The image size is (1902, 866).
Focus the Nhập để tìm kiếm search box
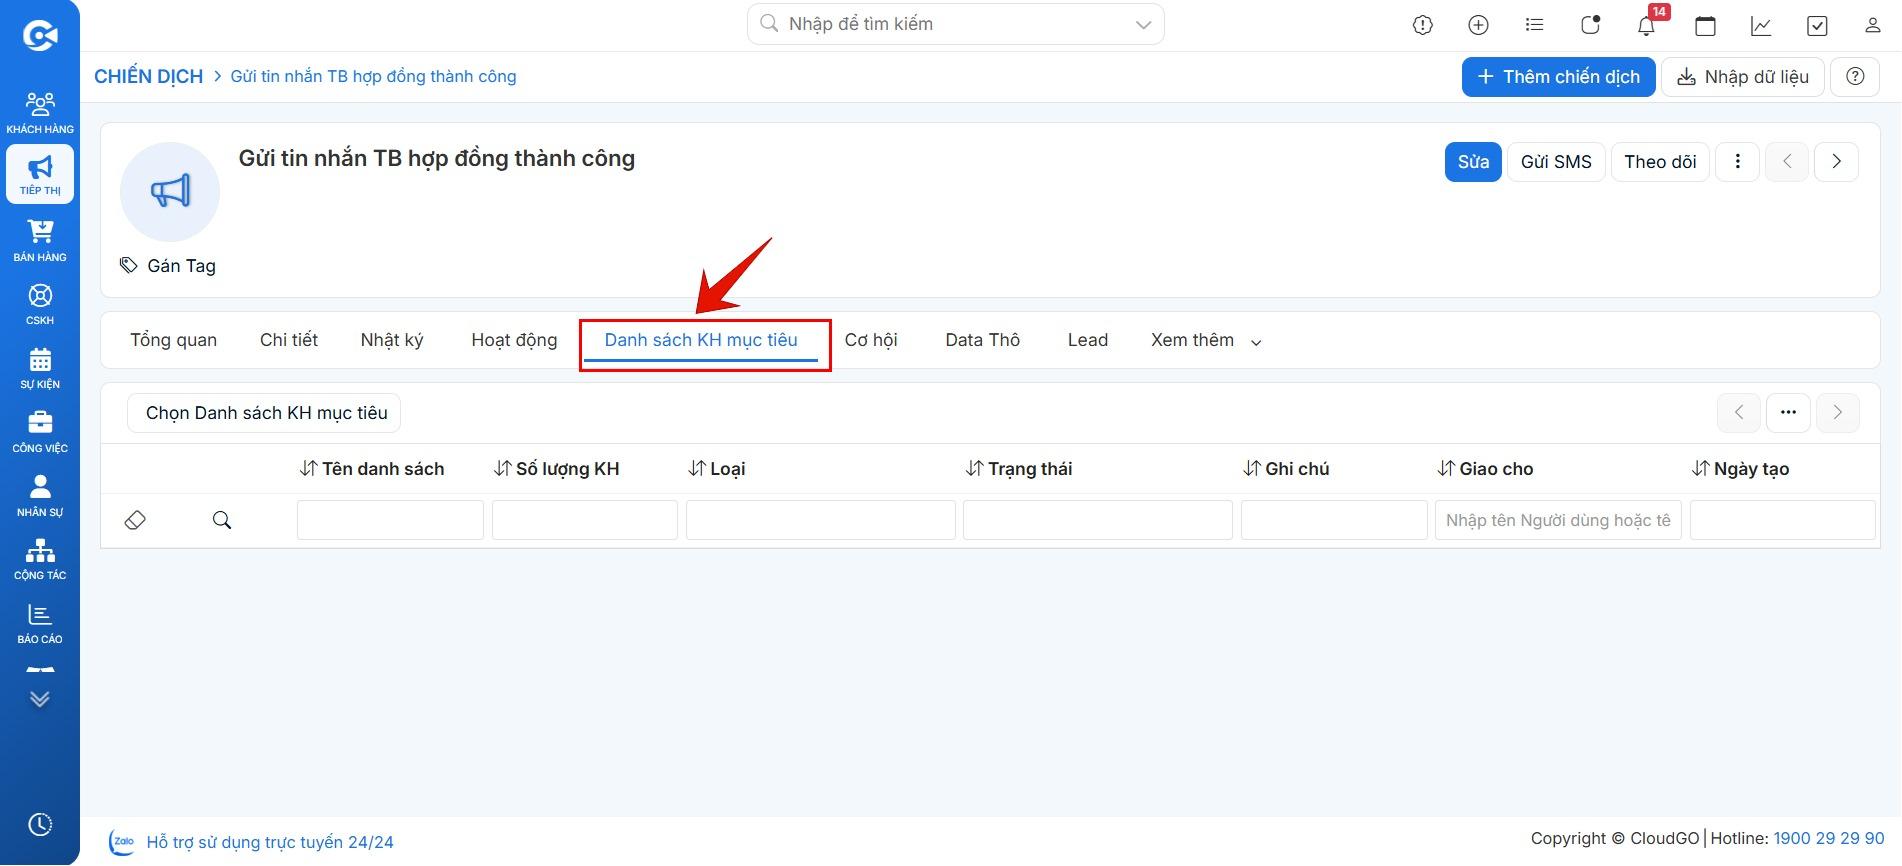[x=955, y=24]
